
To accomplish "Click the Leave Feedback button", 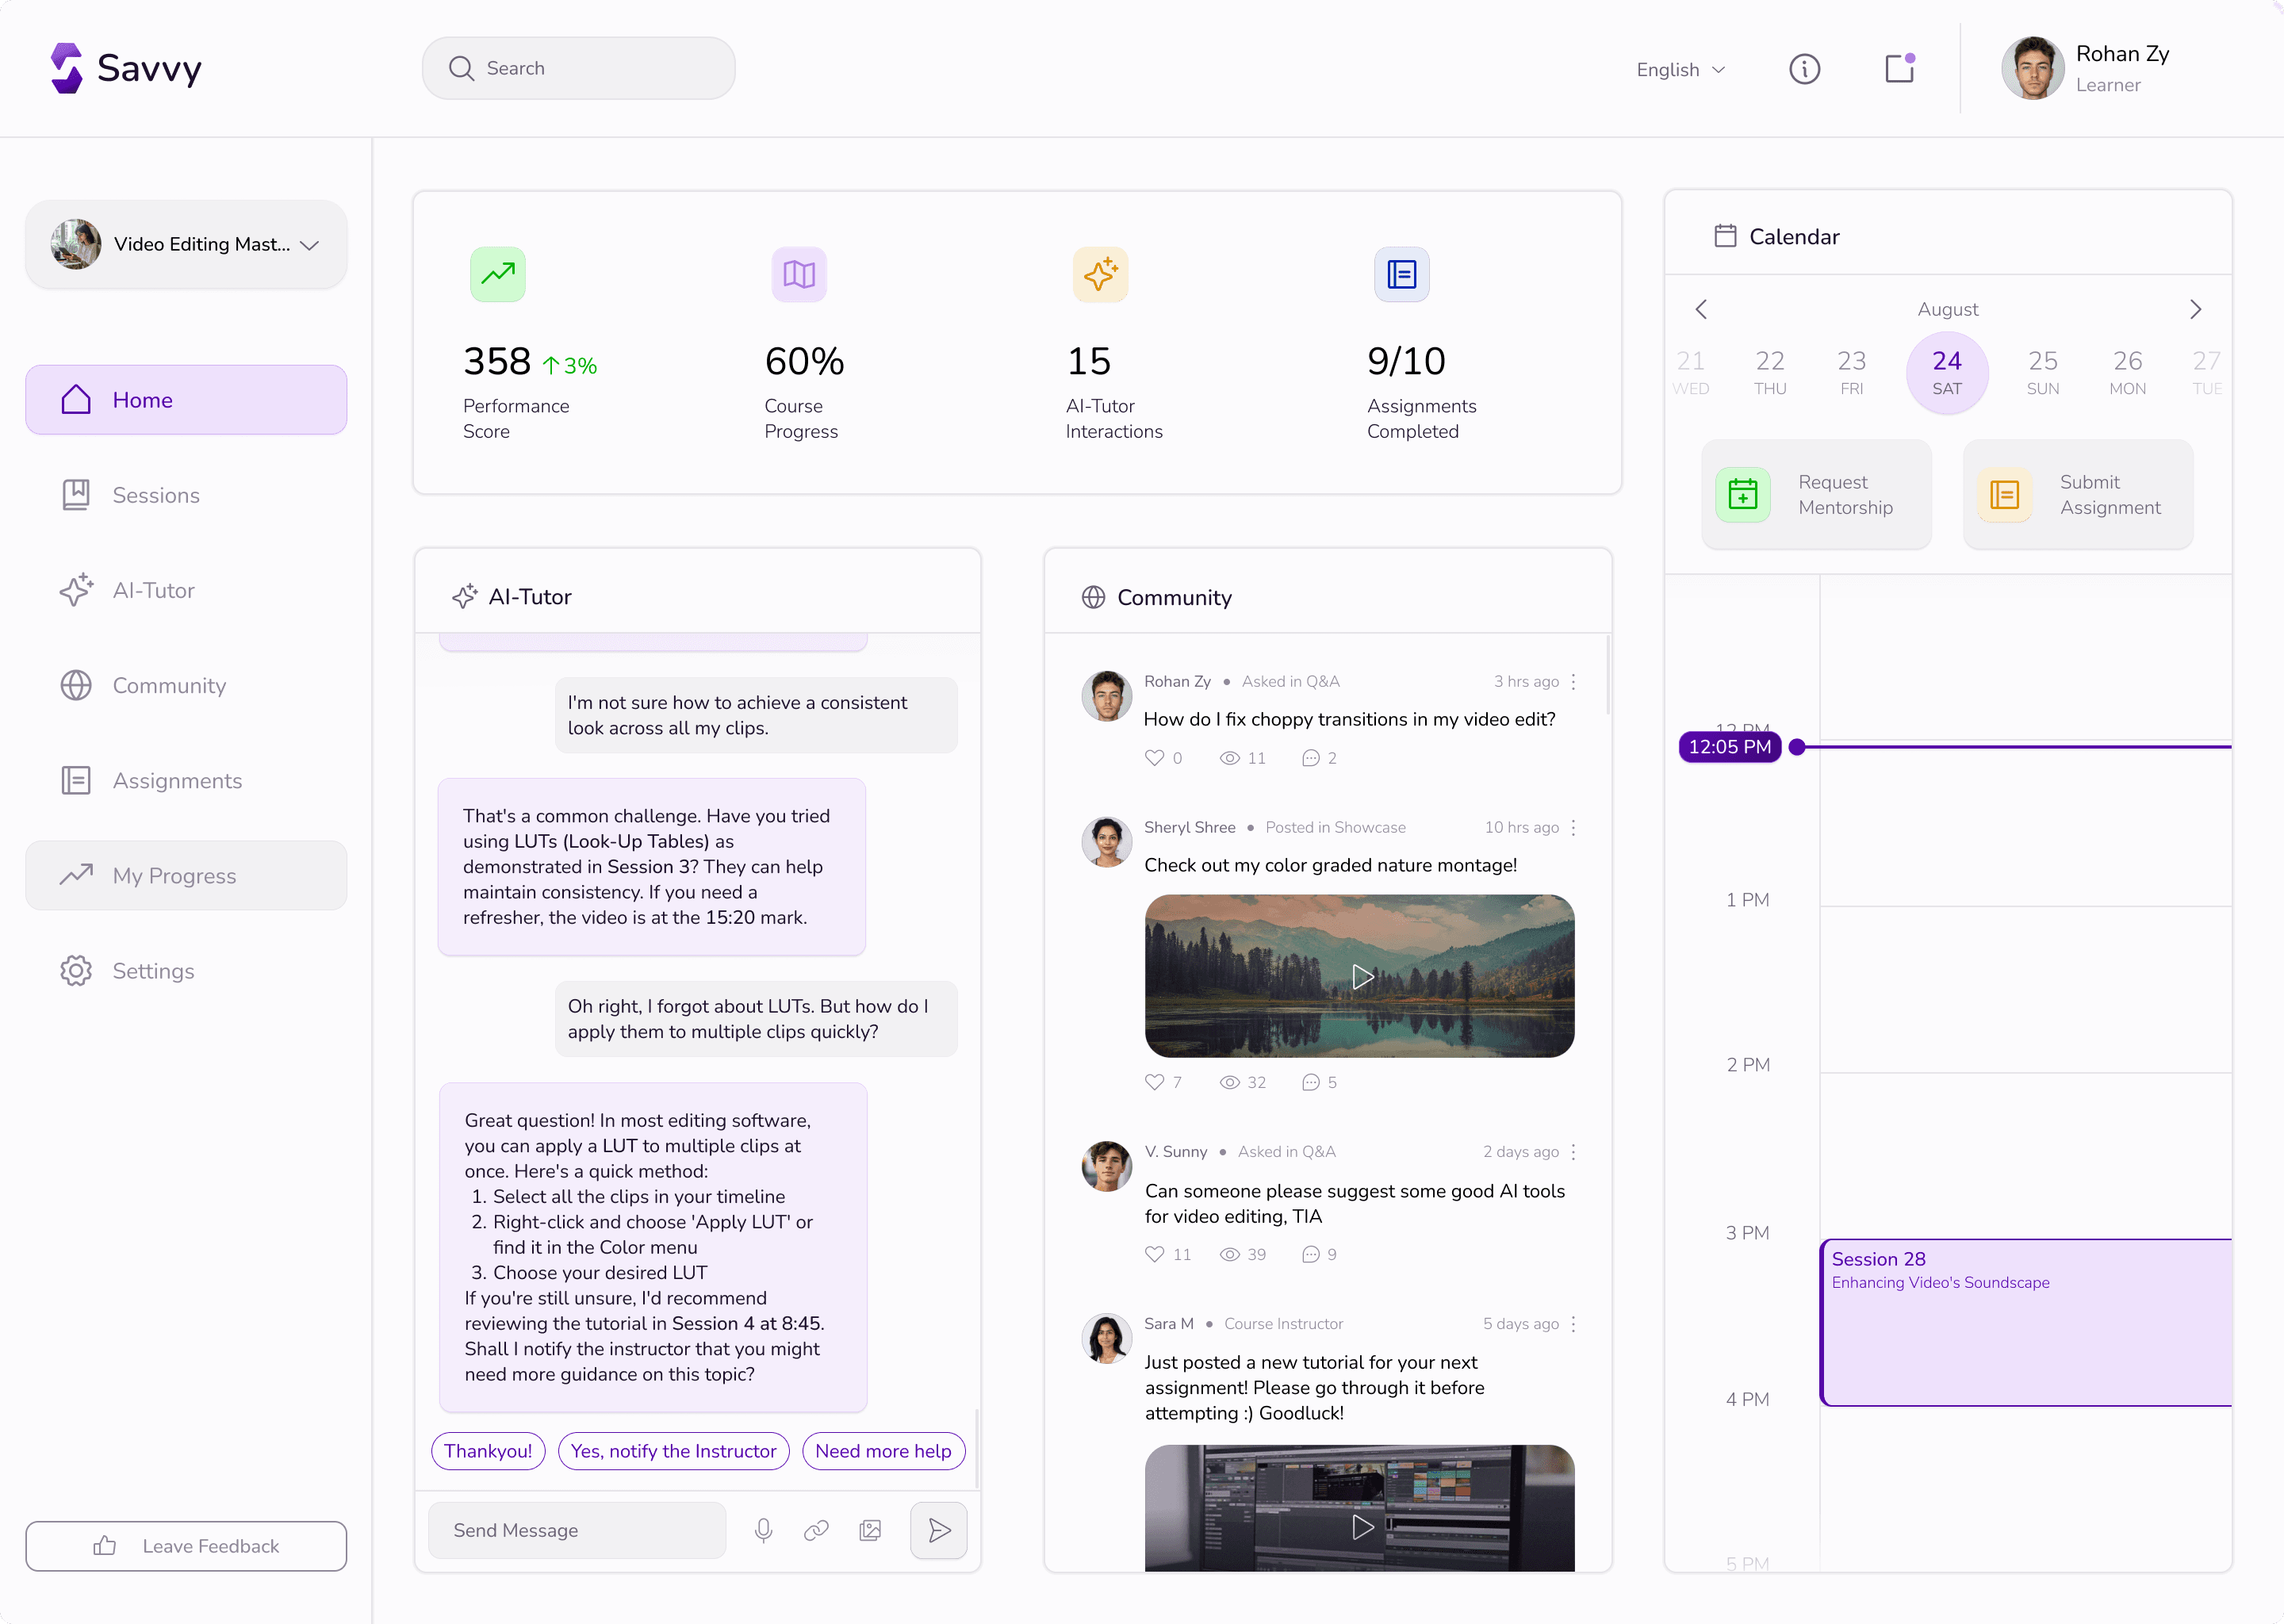I will point(186,1546).
